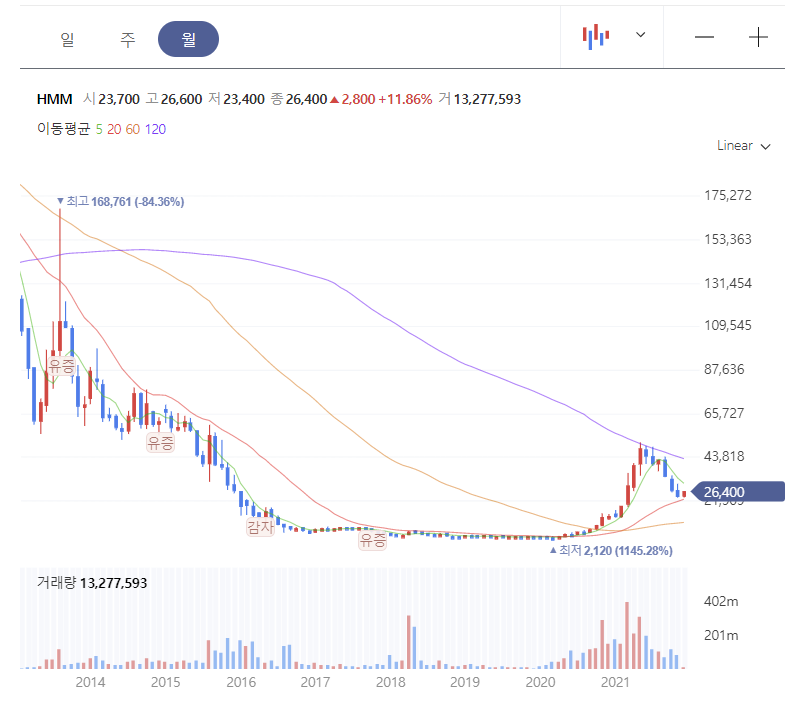Click the 2019 label on time axis
The image size is (796, 711).
(465, 682)
